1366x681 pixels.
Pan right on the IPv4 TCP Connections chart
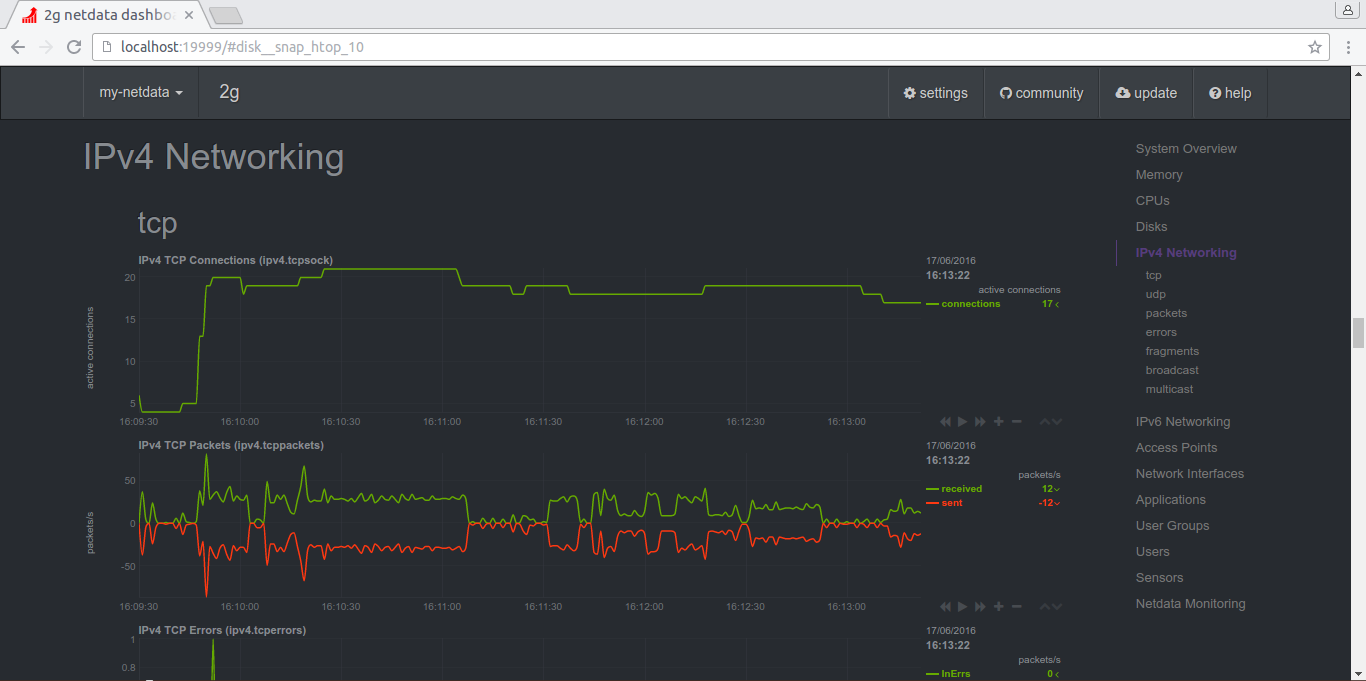(x=980, y=422)
